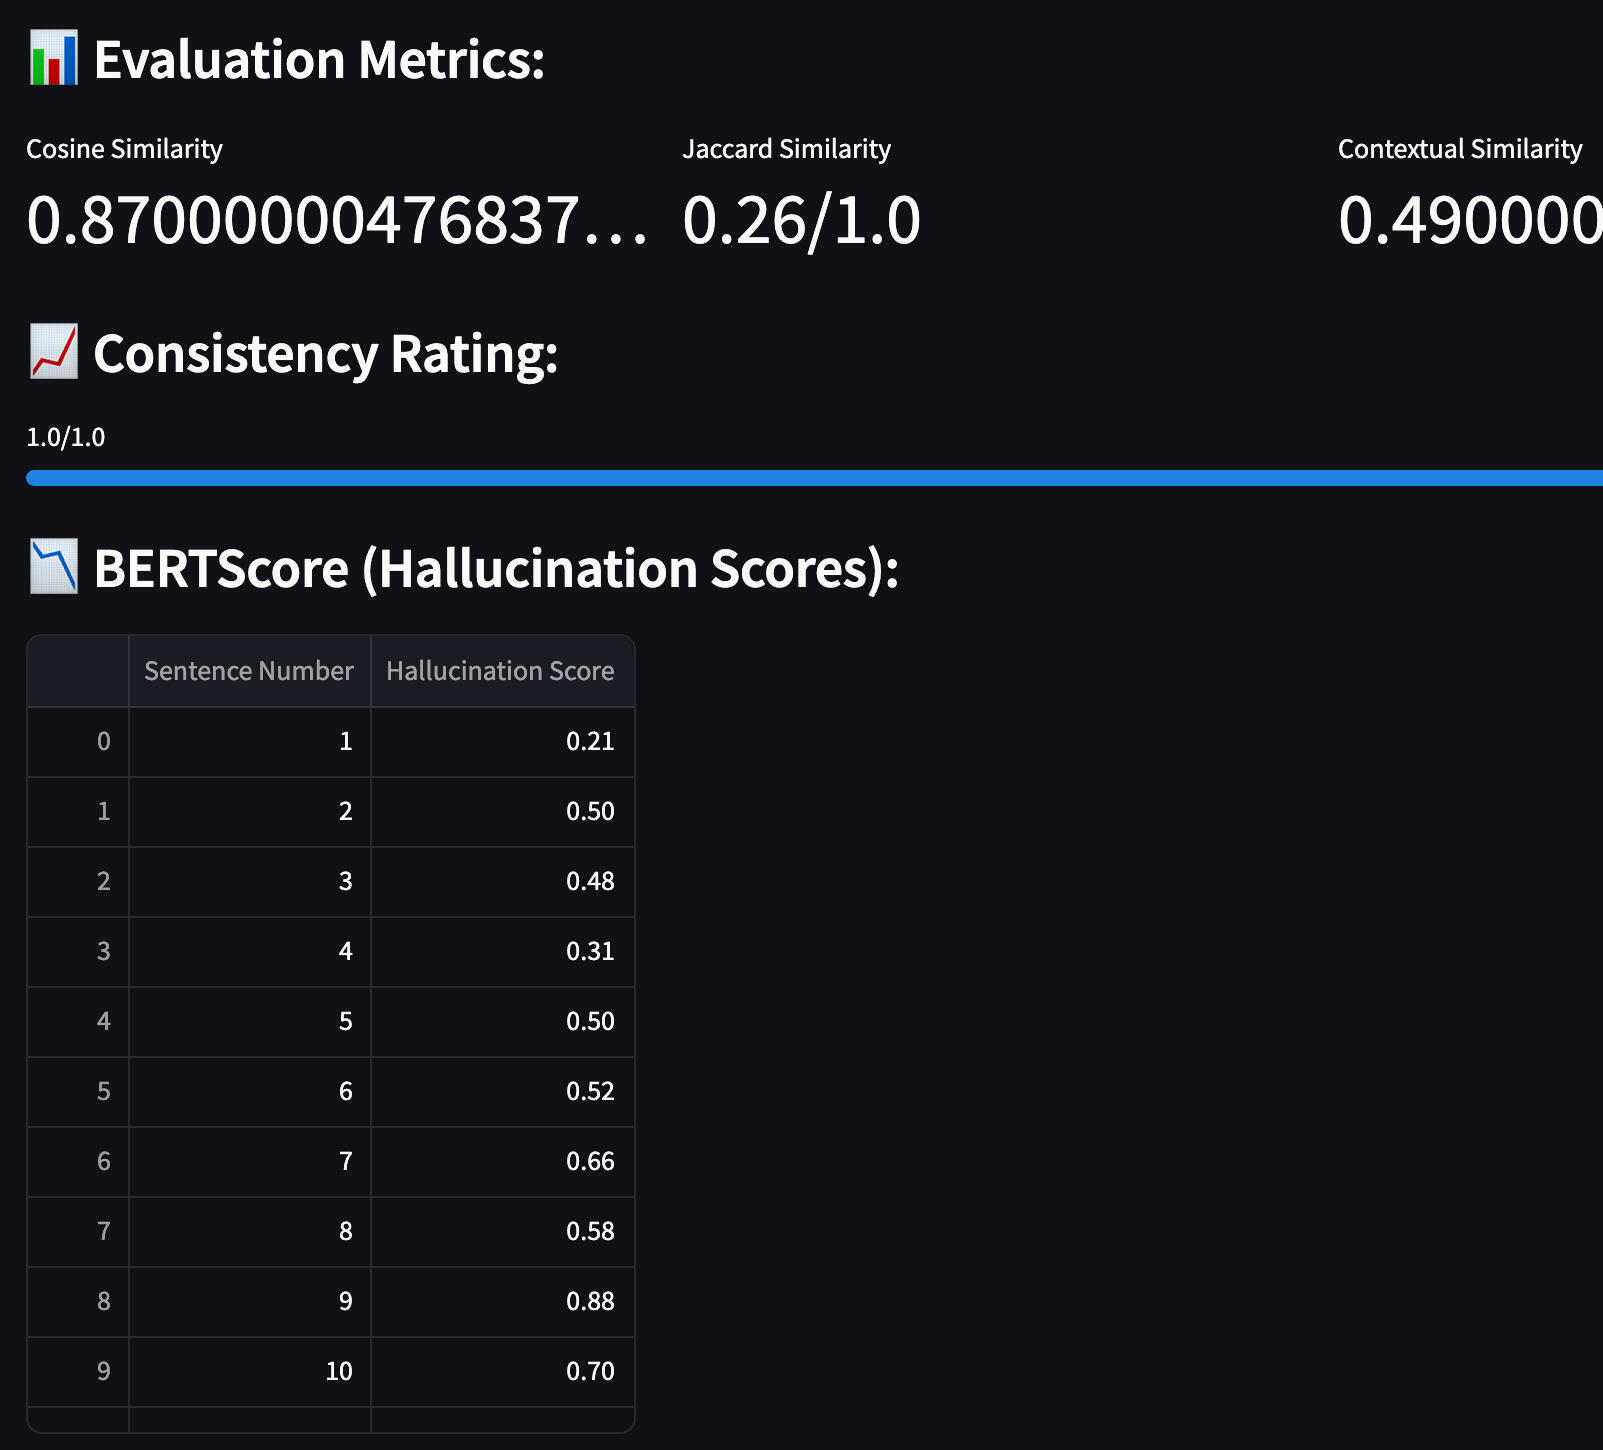The height and width of the screenshot is (1450, 1603).
Task: Select the hallucination score cell 0.48
Action: point(590,881)
